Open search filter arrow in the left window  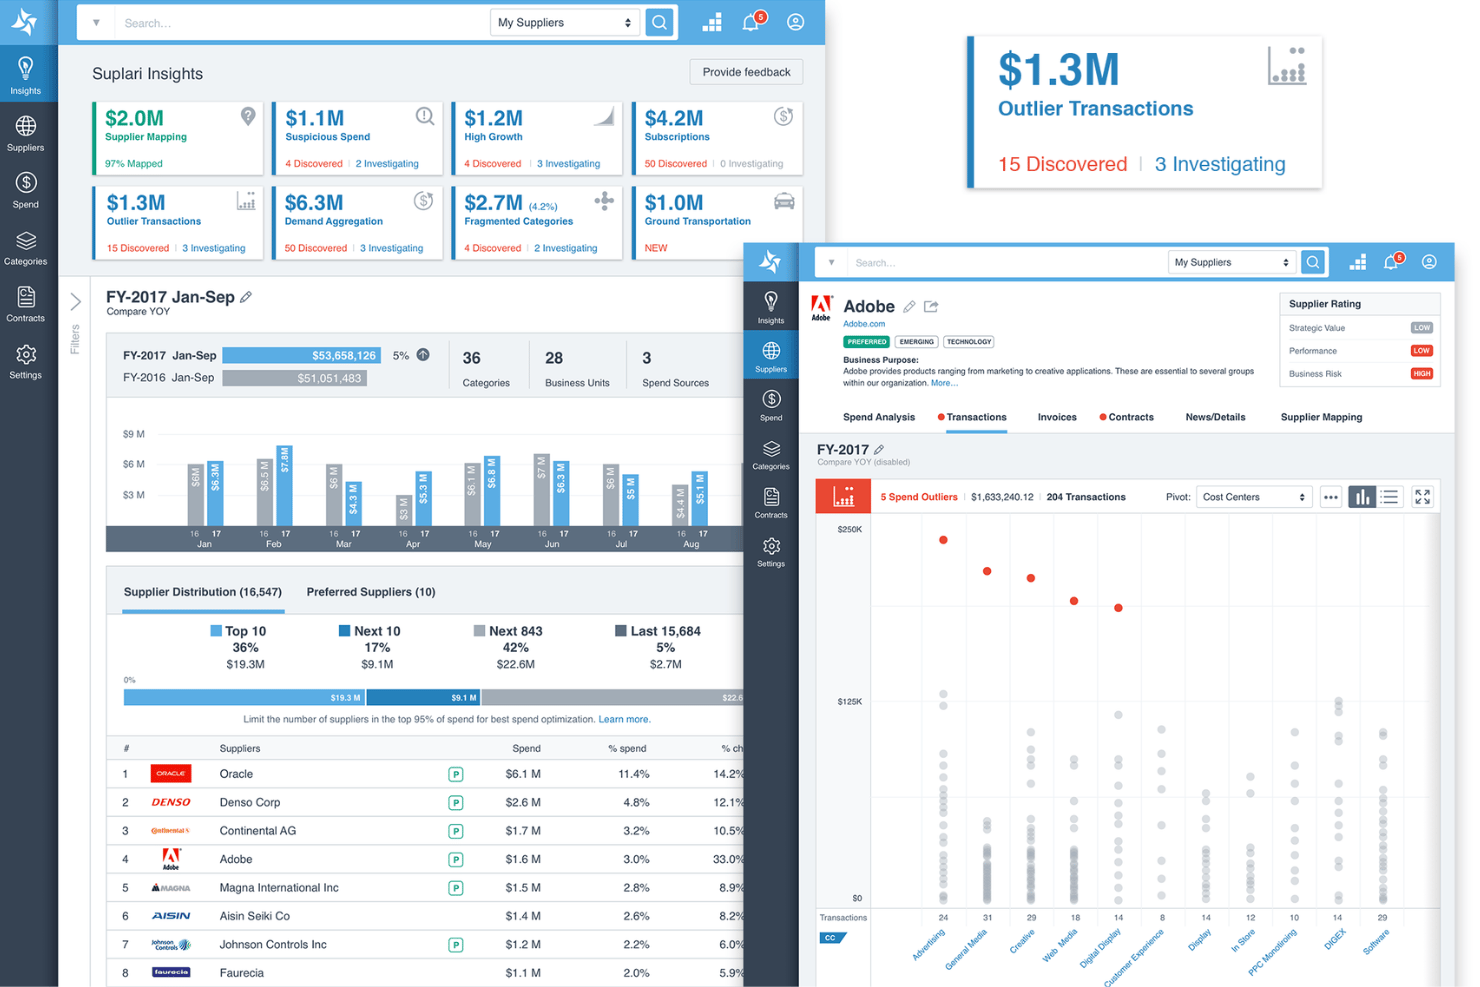point(96,22)
